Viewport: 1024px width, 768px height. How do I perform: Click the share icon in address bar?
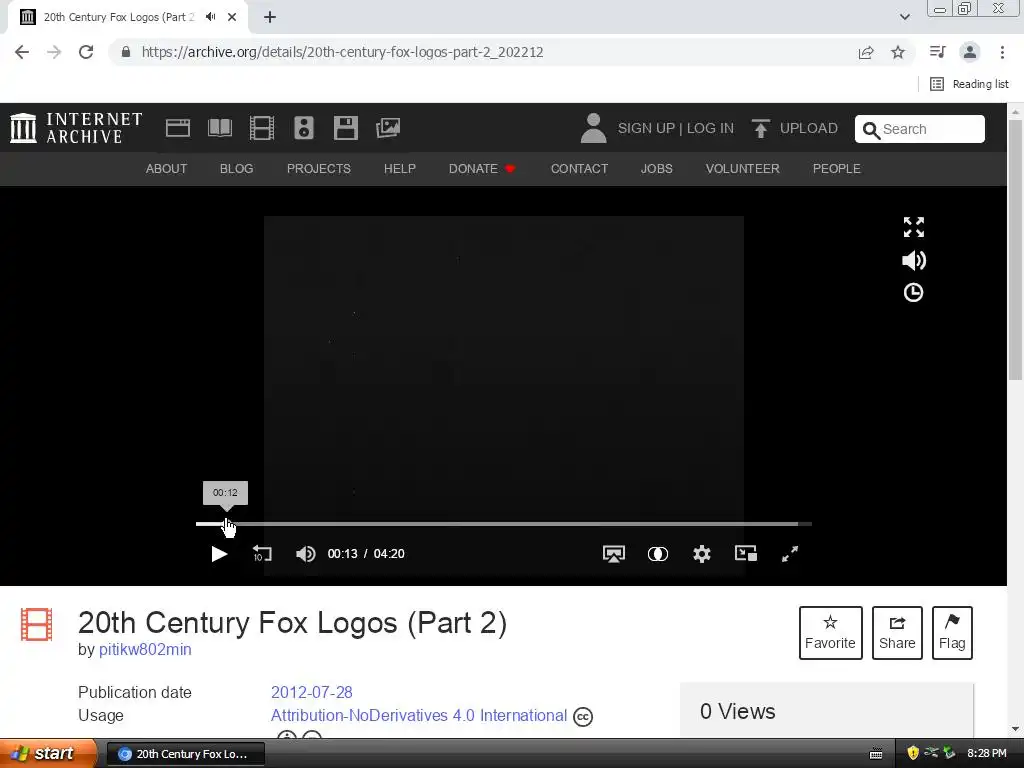pyautogui.click(x=866, y=52)
